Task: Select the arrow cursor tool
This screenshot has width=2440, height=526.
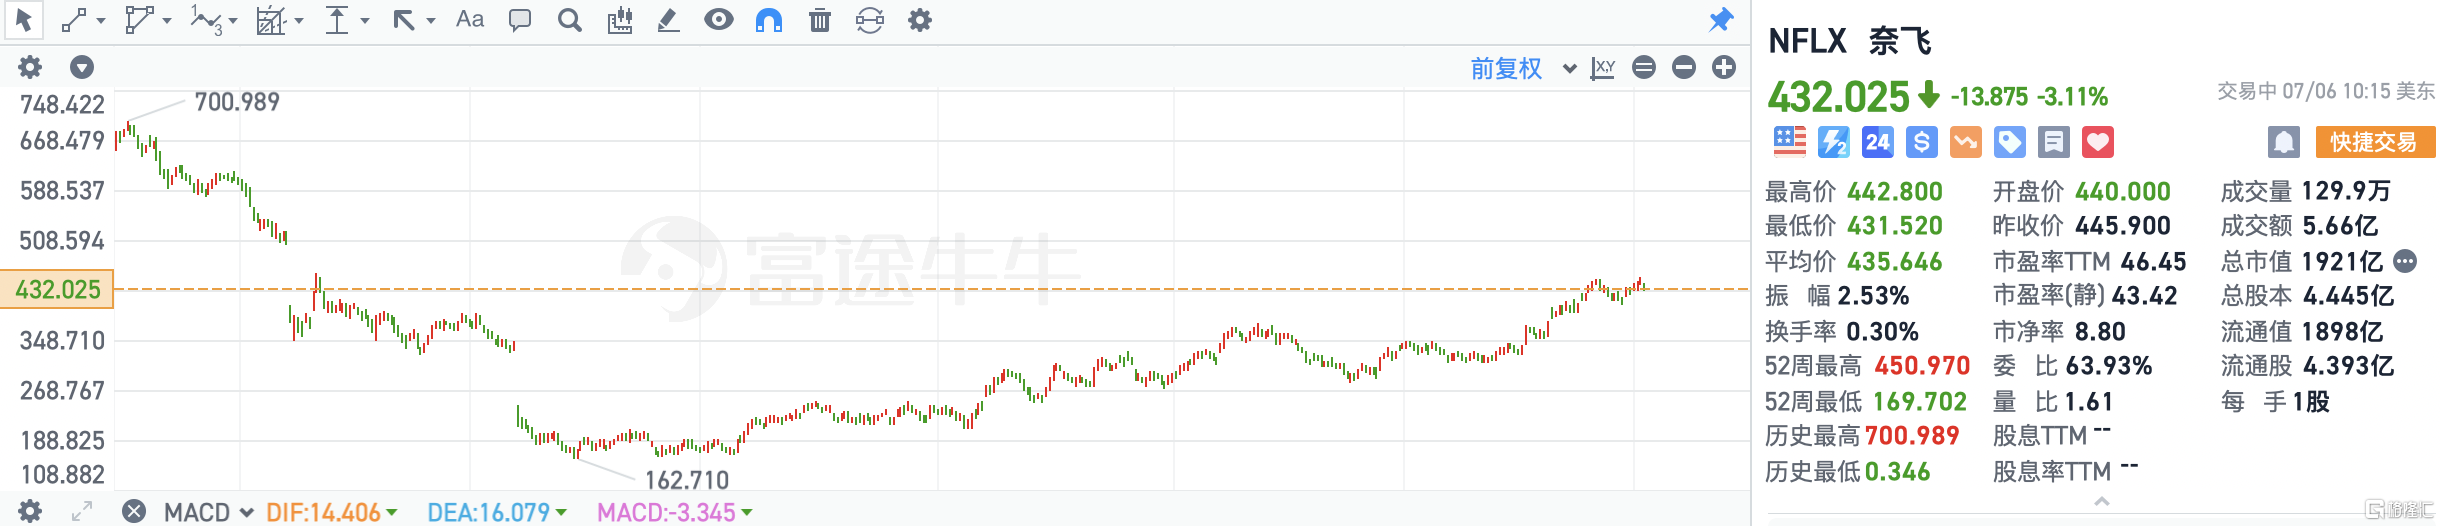Action: point(24,20)
